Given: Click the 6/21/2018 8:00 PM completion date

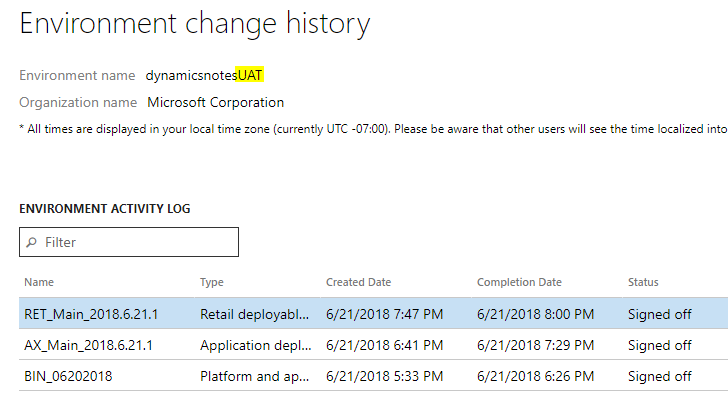Looking at the screenshot, I should [535, 314].
